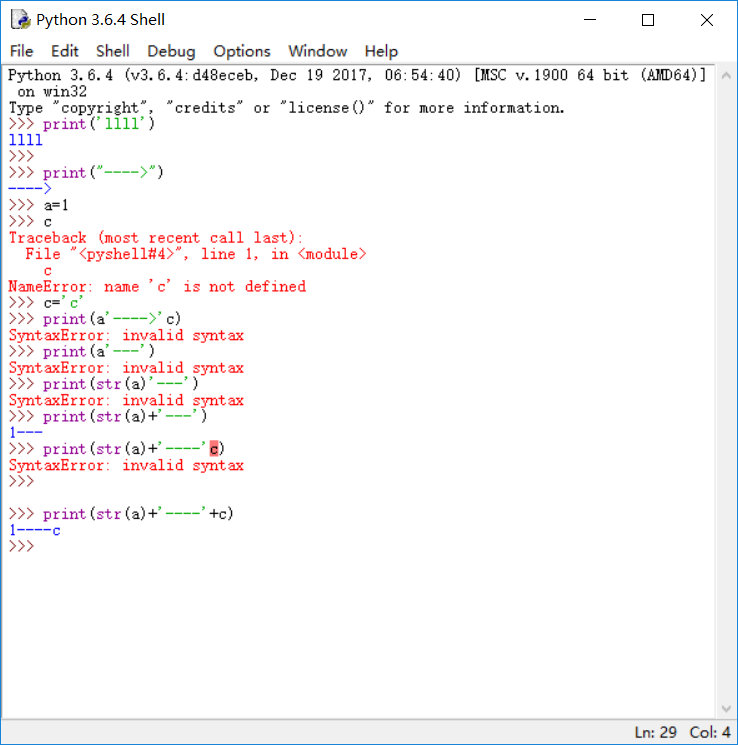
Task: Click the blue output '1---'
Action: tap(26, 432)
